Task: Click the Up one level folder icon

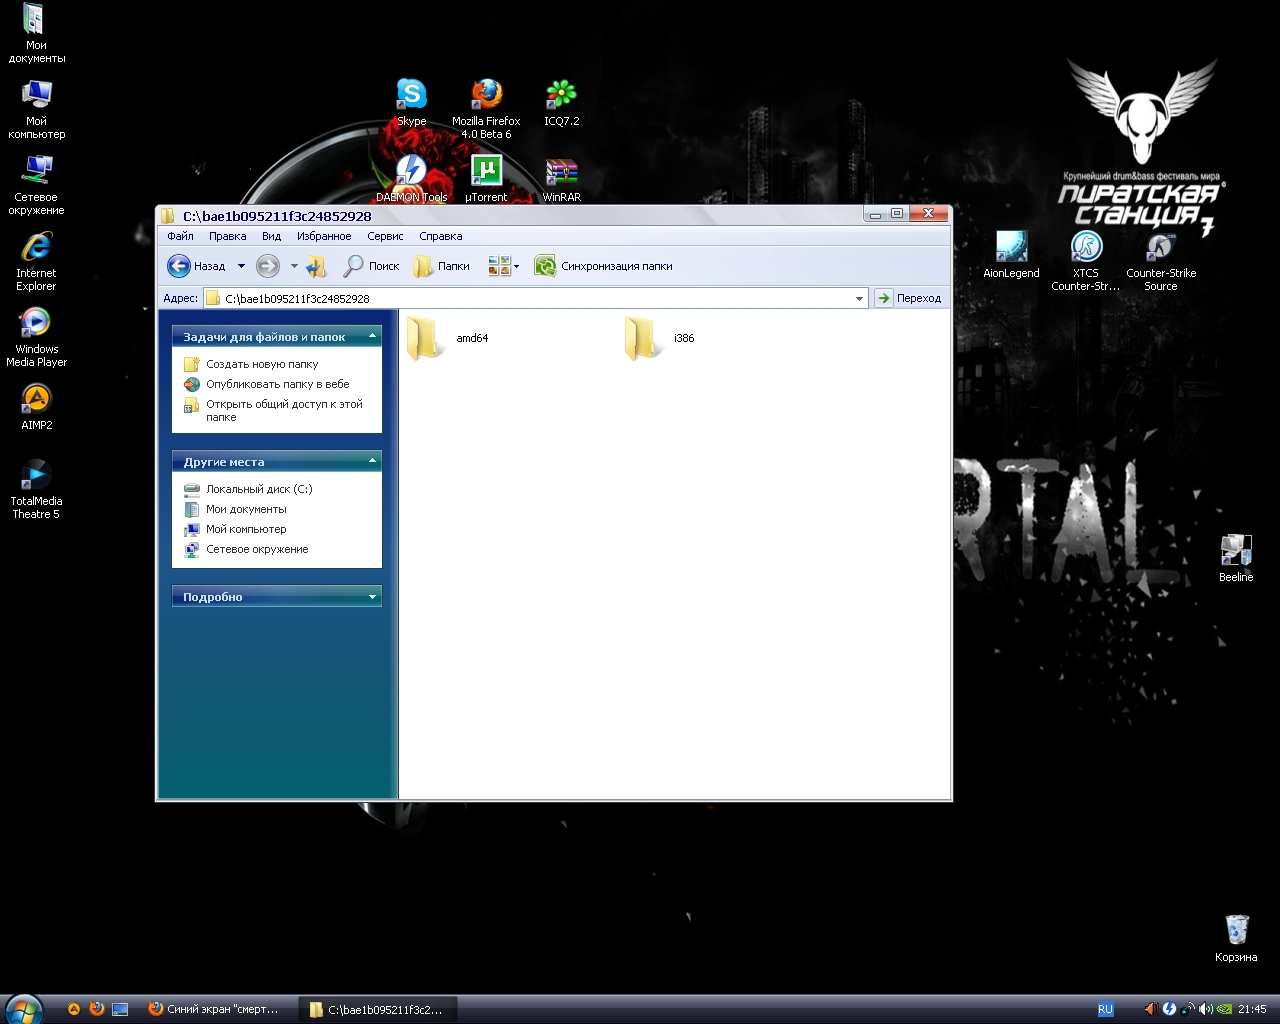Action: coord(316,266)
